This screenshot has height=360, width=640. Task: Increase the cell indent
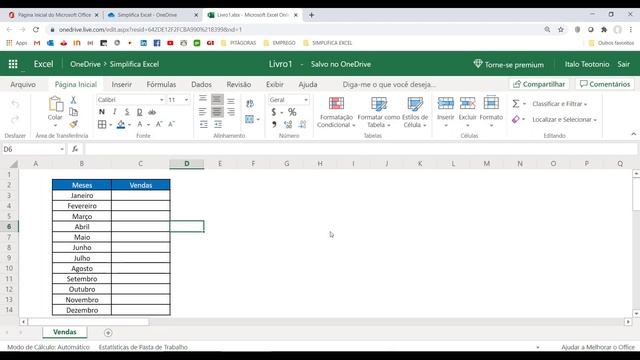(218, 124)
